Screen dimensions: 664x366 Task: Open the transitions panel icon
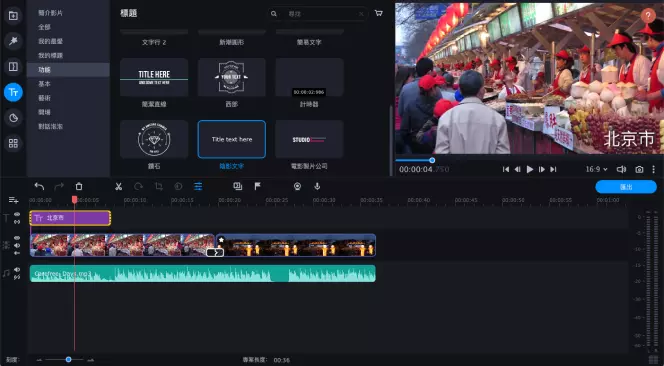point(13,67)
